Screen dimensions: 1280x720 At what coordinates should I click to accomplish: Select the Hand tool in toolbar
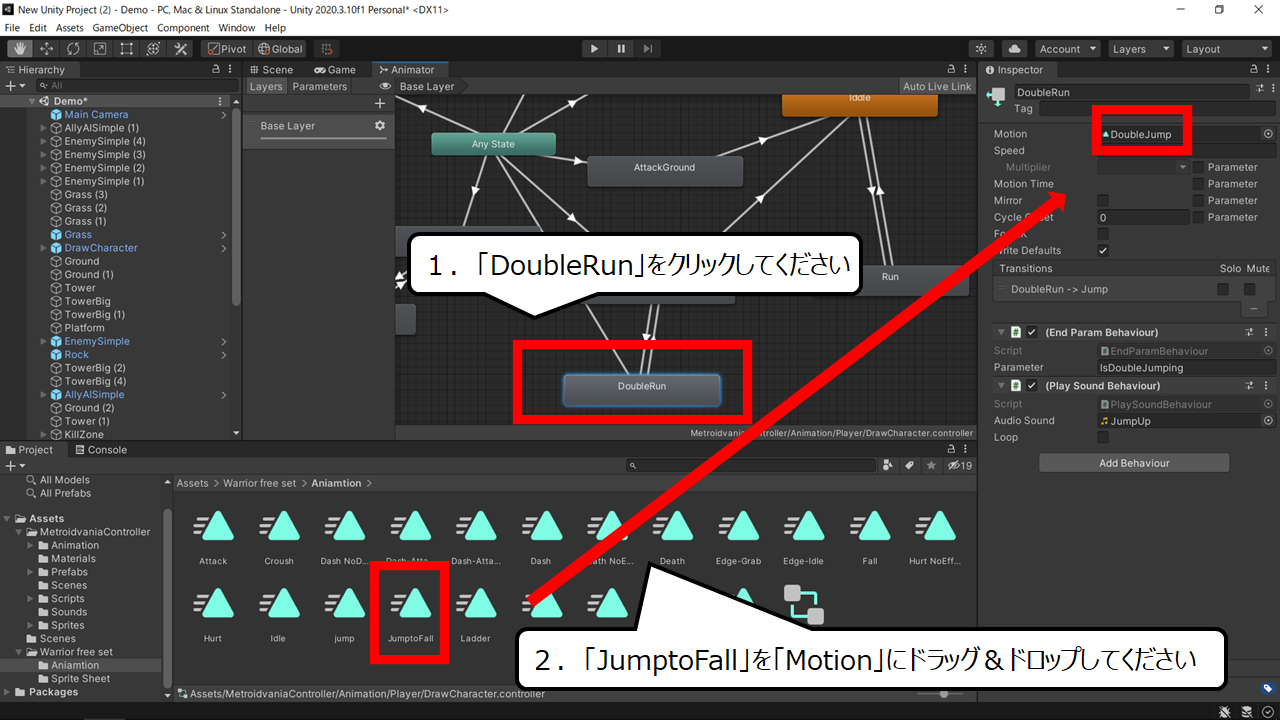click(19, 49)
